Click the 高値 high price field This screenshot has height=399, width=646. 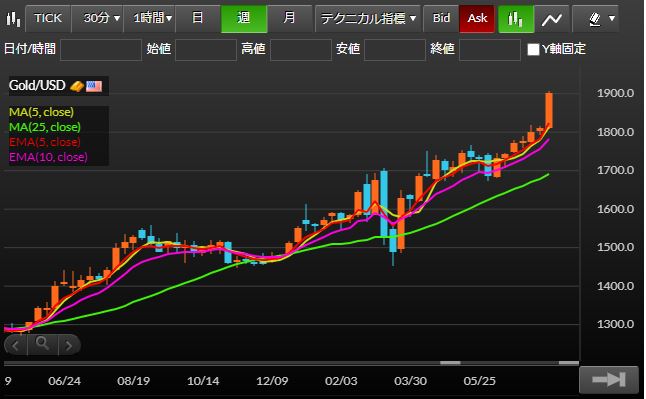301,49
